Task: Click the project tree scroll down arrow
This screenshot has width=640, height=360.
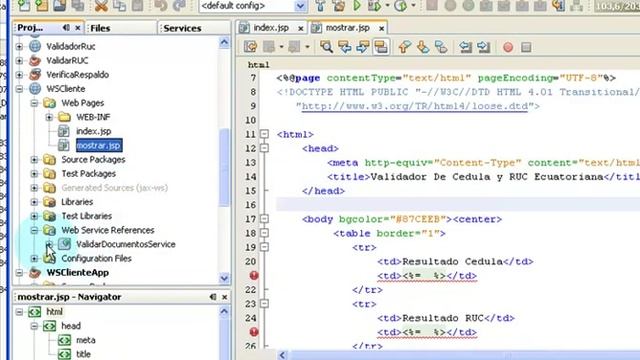Action: click(x=224, y=278)
